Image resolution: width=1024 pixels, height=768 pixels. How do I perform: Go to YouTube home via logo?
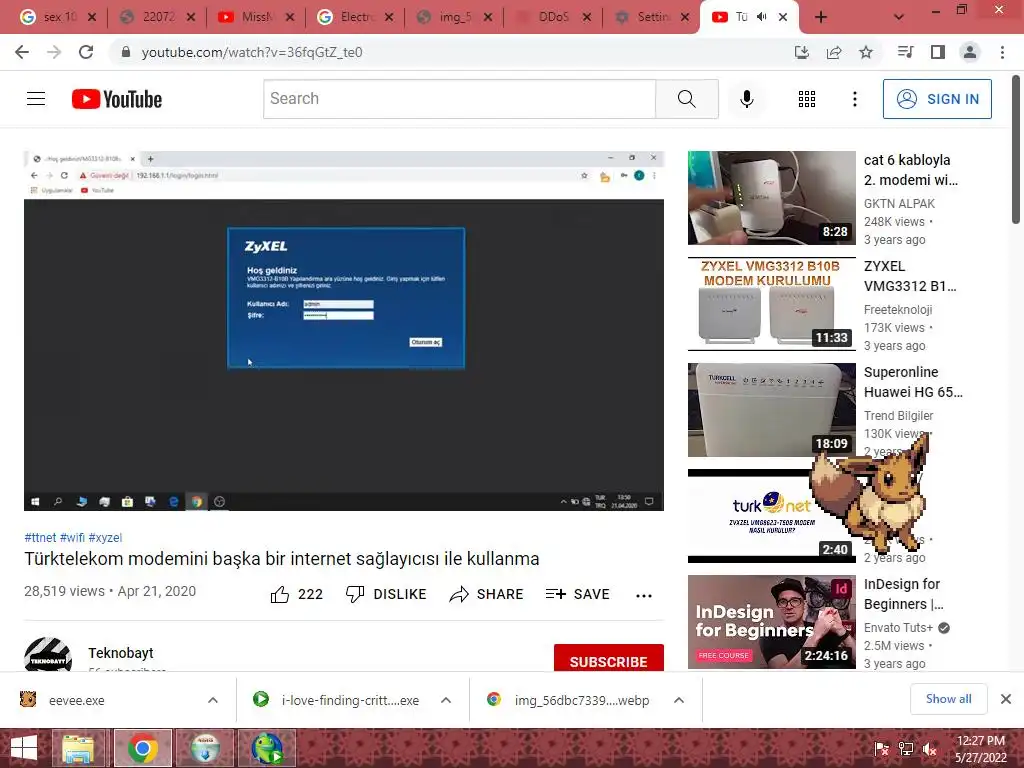coord(117,99)
